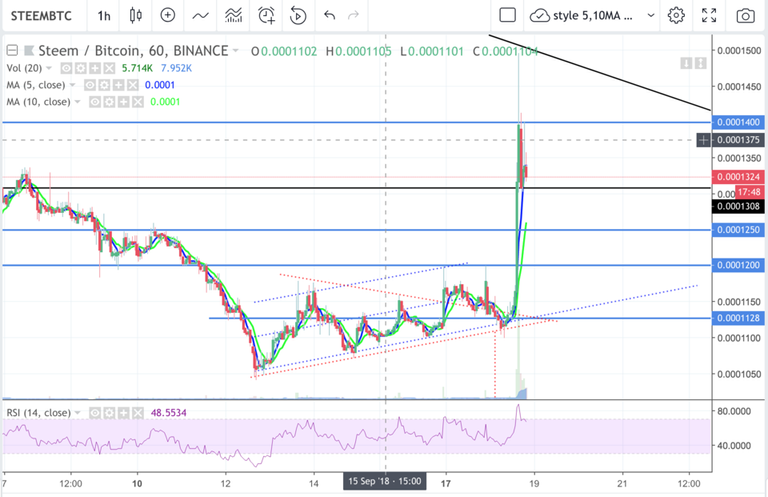This screenshot has height=497, width=768.
Task: Open the indicators menu
Action: click(x=200, y=16)
